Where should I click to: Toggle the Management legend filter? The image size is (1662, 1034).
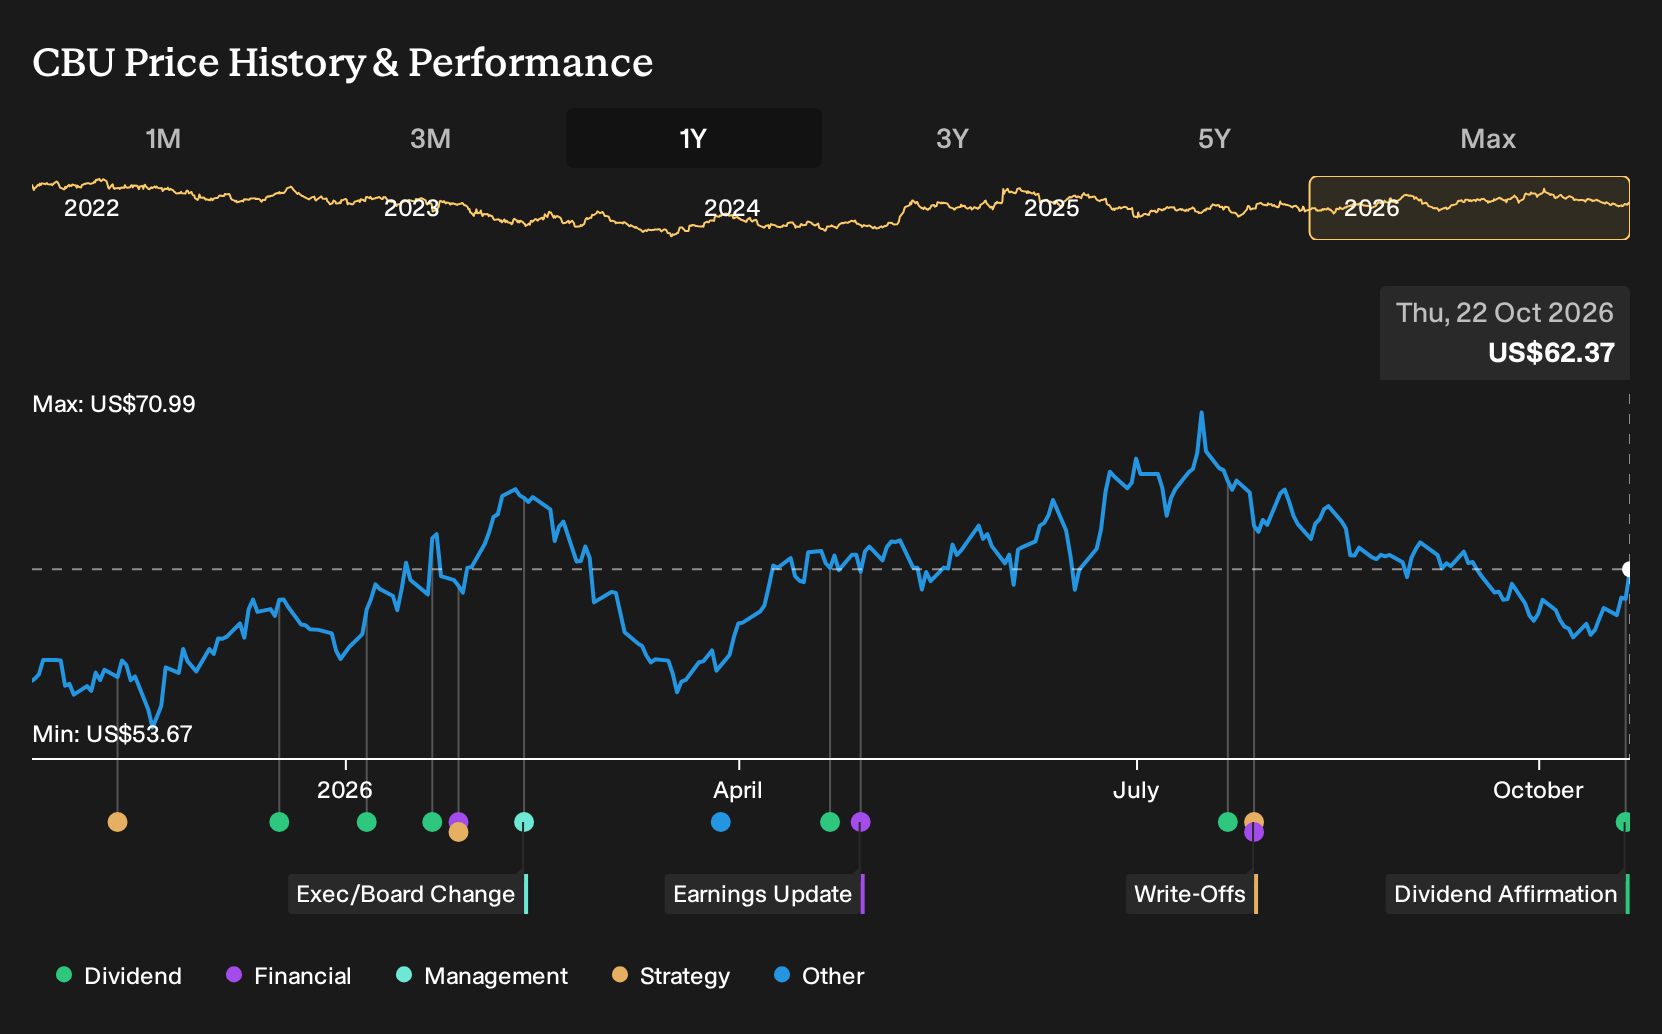coord(482,976)
